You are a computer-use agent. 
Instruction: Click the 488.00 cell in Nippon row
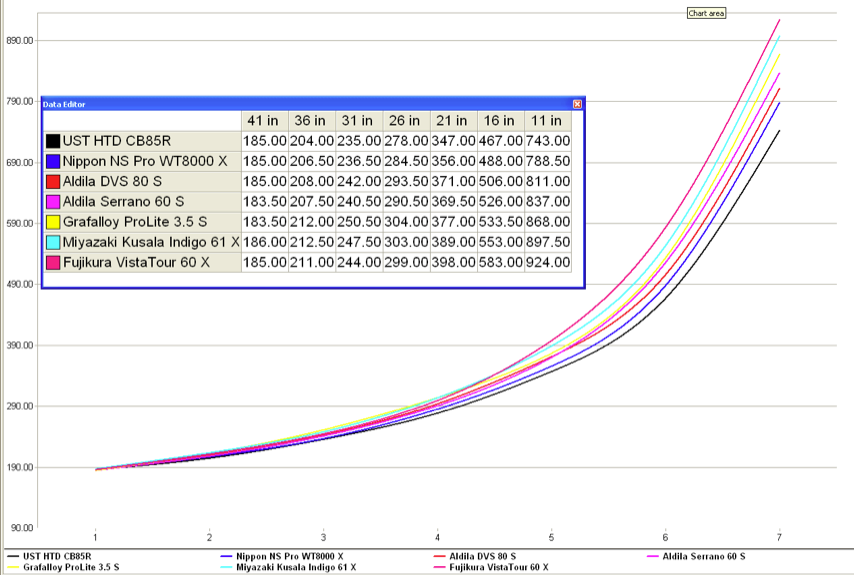pyautogui.click(x=501, y=162)
